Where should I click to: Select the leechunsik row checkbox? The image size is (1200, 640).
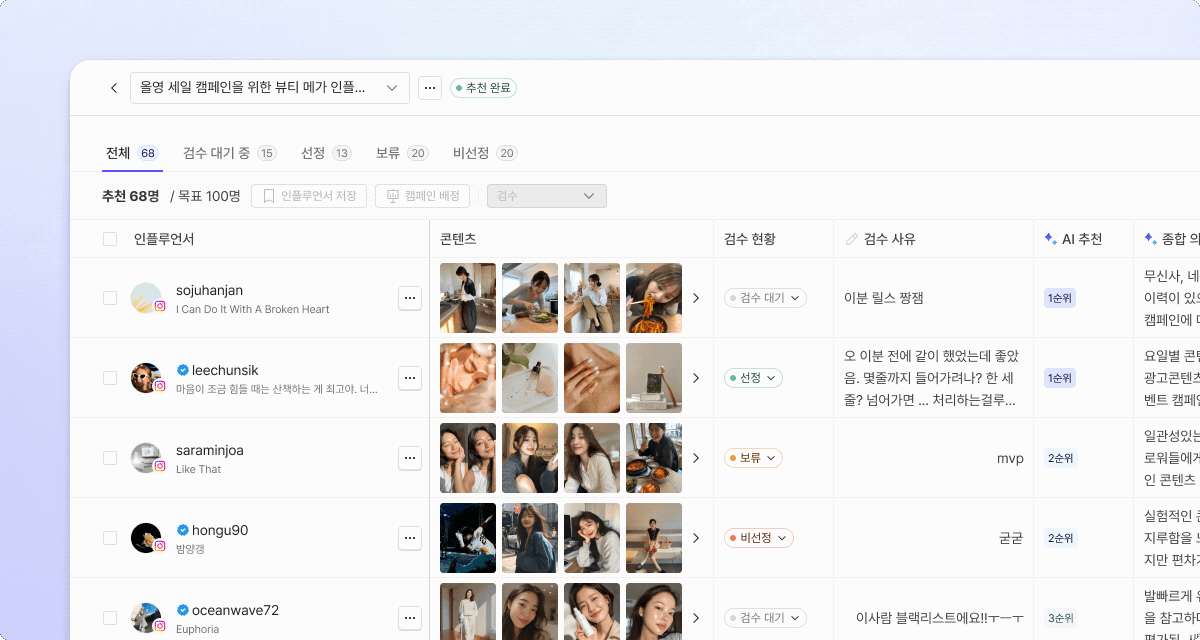pyautogui.click(x=110, y=378)
